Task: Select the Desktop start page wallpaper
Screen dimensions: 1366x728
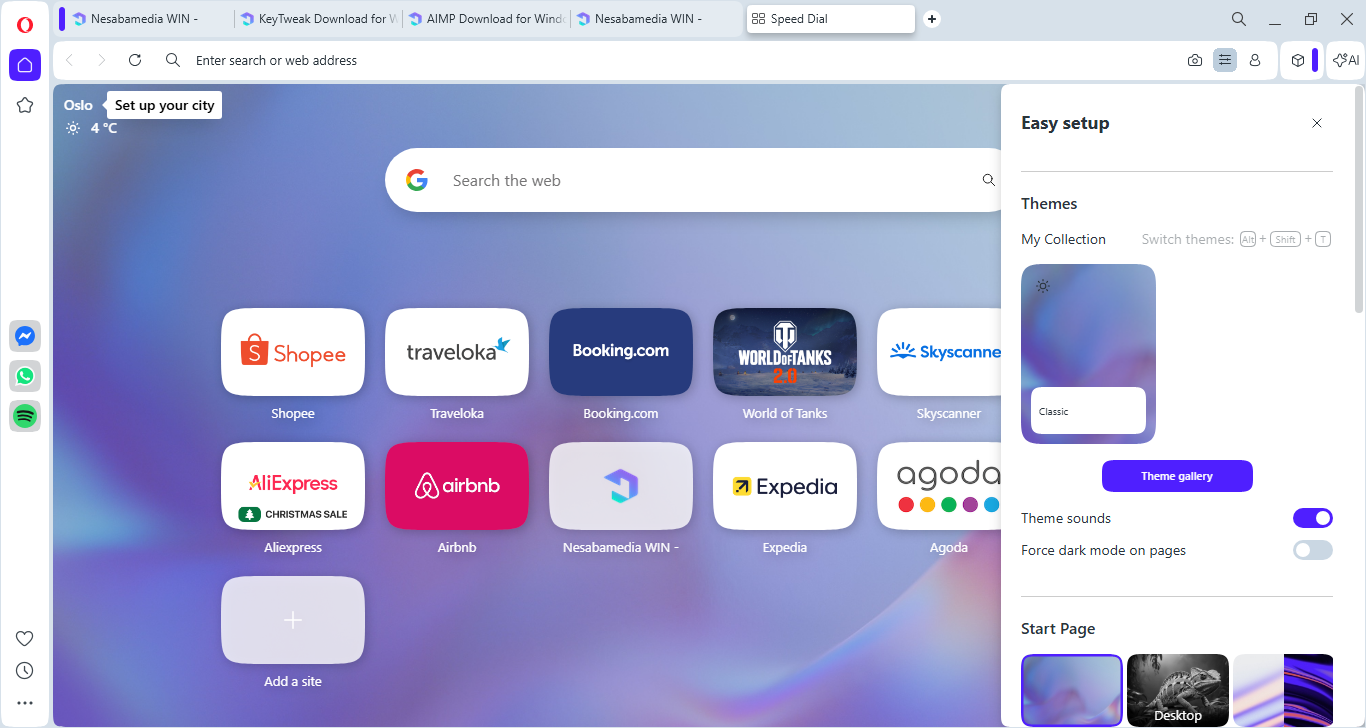Action: pos(1177,689)
